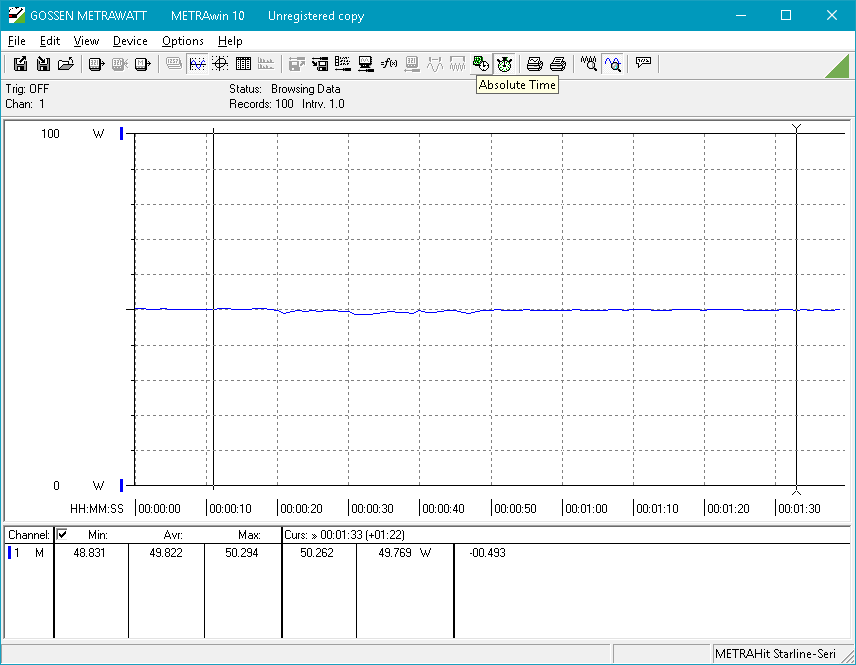The width and height of the screenshot is (856, 665).
Task: Toggle the blue curve zoom magnifier icon
Action: pos(613,64)
